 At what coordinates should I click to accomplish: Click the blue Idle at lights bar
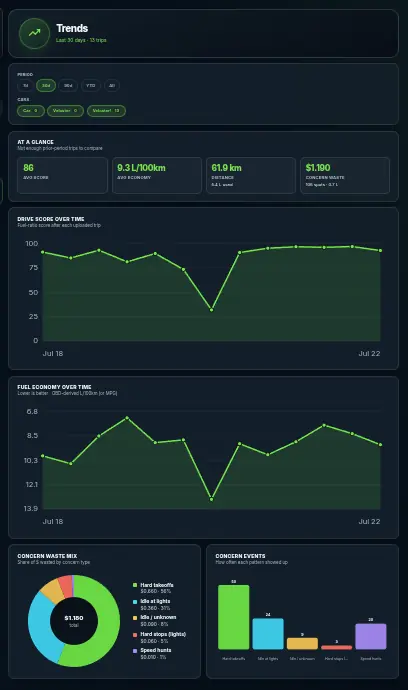(x=268, y=634)
